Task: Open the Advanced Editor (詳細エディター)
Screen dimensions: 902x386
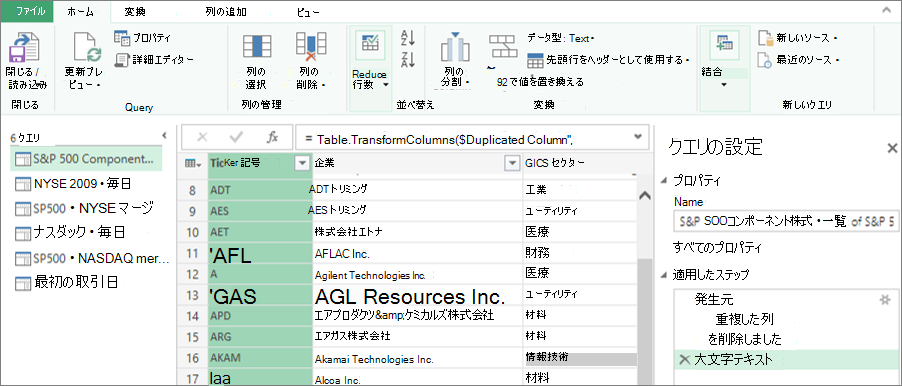Action: click(154, 59)
